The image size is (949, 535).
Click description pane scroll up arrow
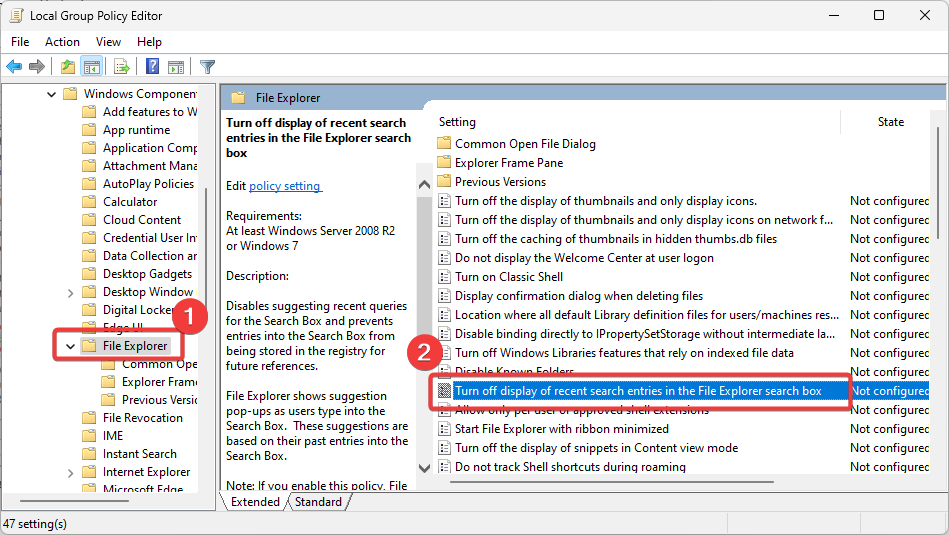pos(424,185)
